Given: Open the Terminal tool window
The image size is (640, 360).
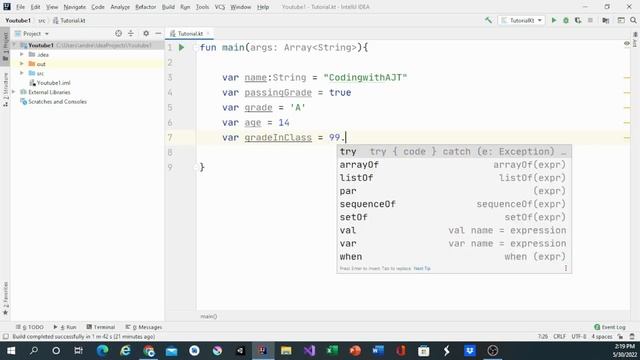Looking at the screenshot, I should pyautogui.click(x=101, y=327).
